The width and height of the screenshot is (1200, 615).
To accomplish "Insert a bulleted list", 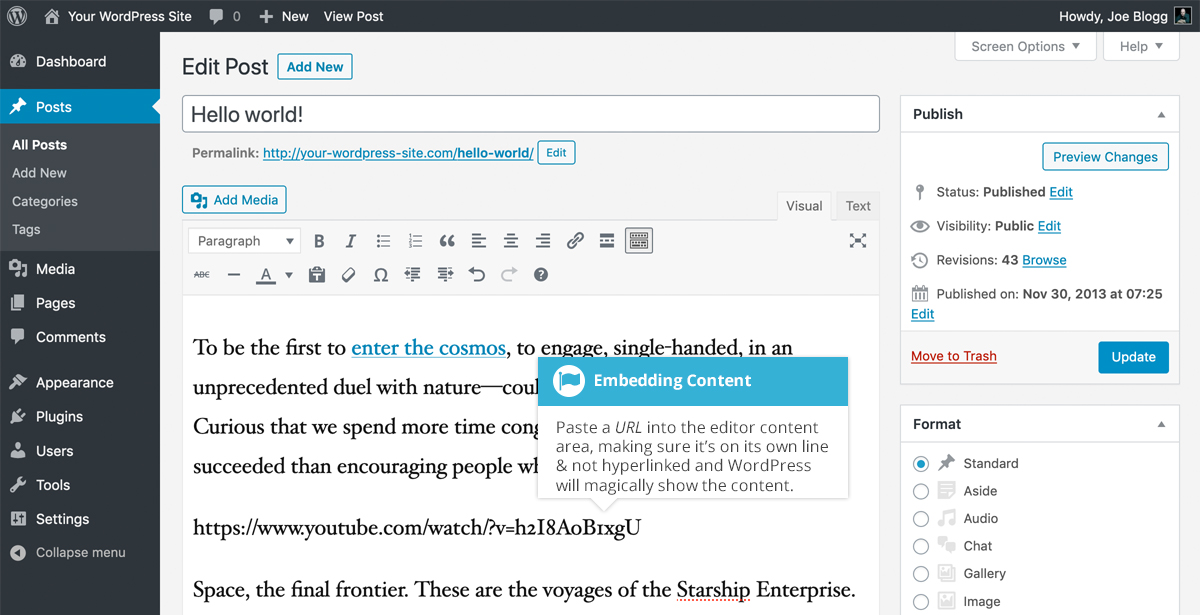I will [x=383, y=241].
